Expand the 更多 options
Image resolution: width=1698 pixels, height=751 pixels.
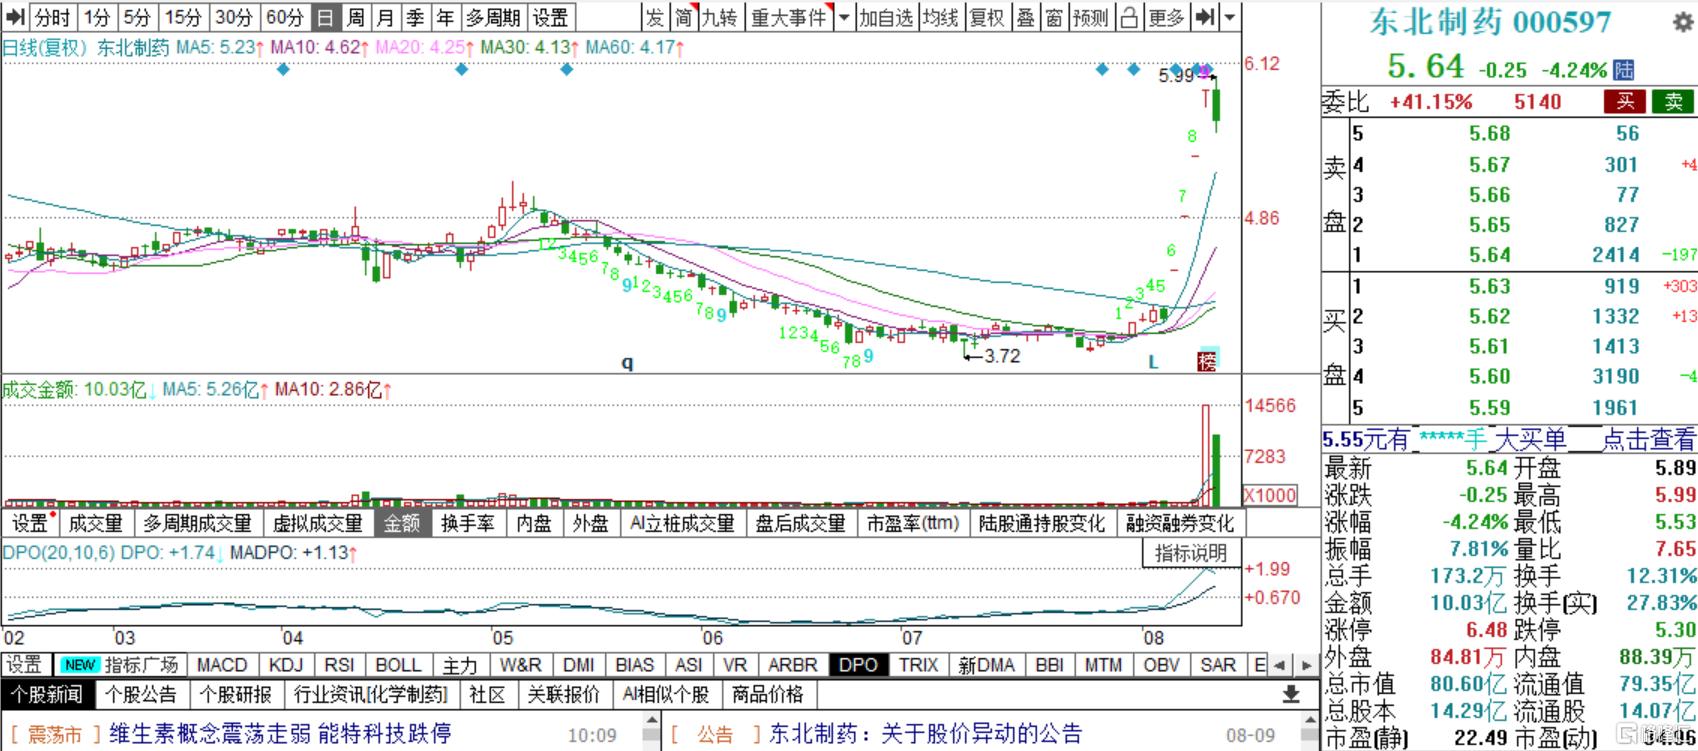coord(1166,17)
